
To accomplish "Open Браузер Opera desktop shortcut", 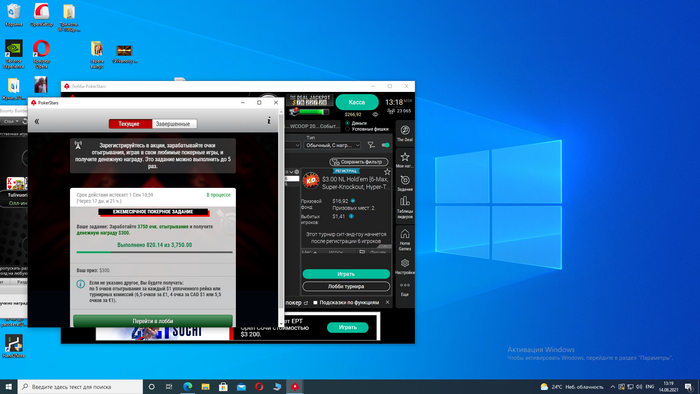I will pyautogui.click(x=42, y=54).
